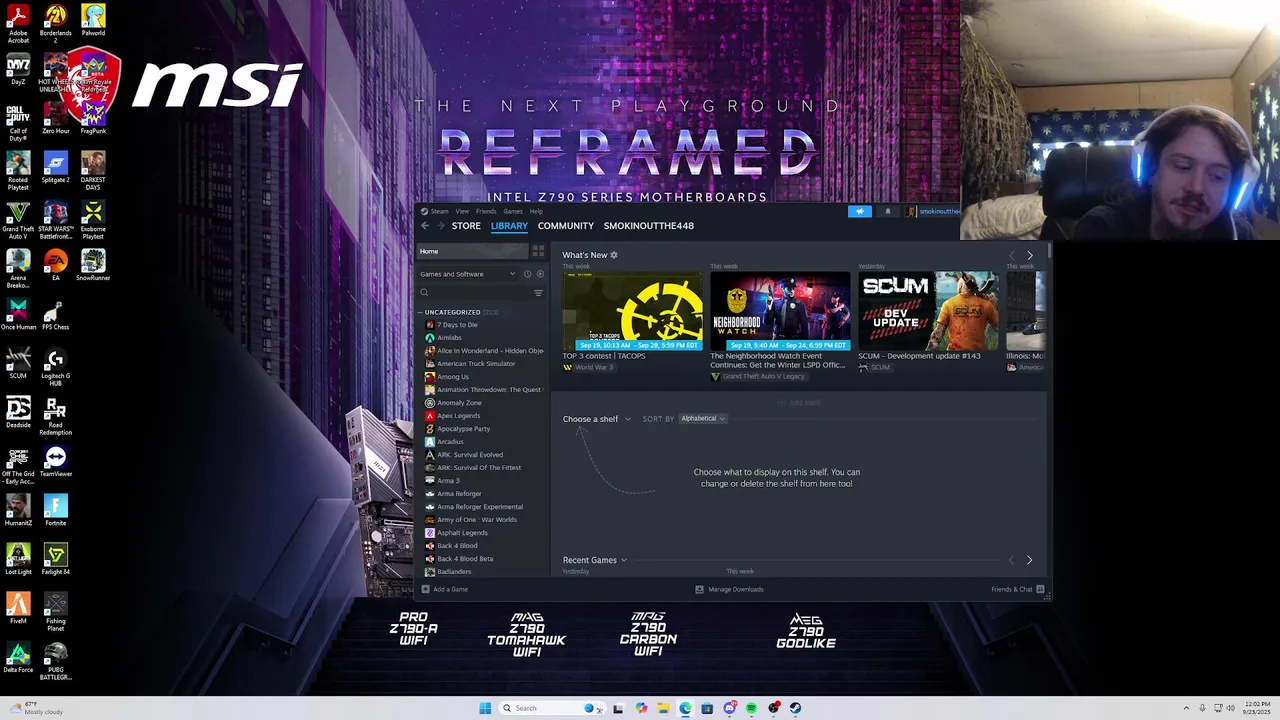1280x720 pixels.
Task: Open the Friends menu in Steam
Action: coord(486,212)
